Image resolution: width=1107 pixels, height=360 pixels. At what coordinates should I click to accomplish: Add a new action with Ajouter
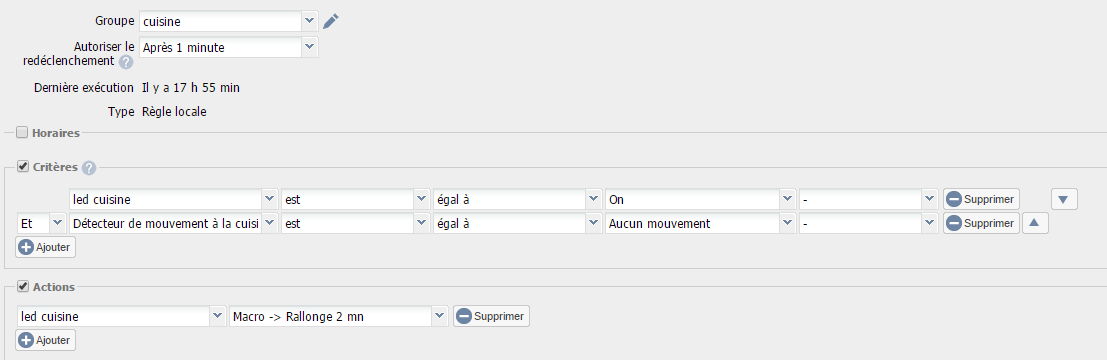[x=46, y=340]
